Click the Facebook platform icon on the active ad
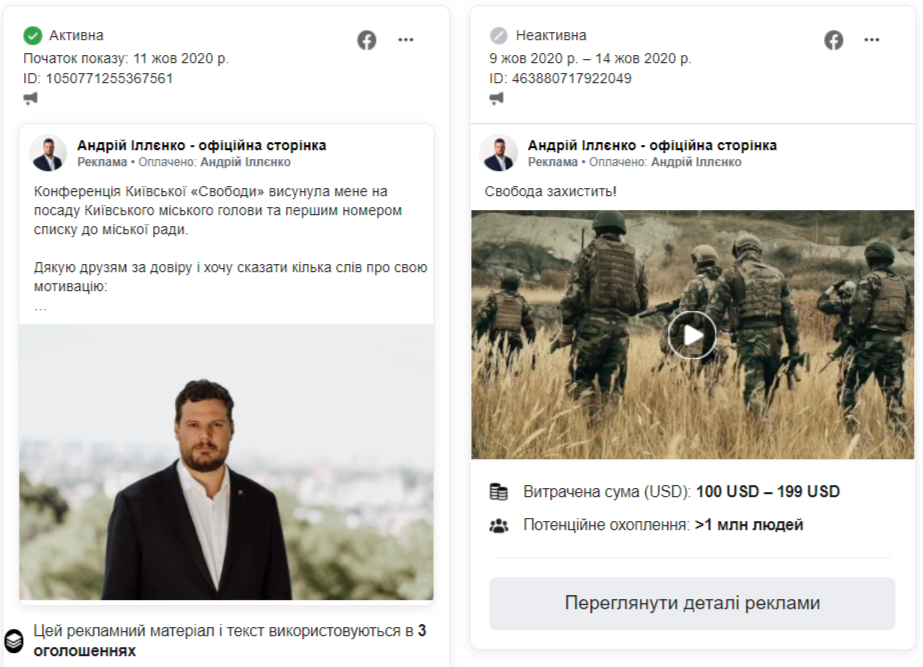923x667 pixels. (x=367, y=40)
